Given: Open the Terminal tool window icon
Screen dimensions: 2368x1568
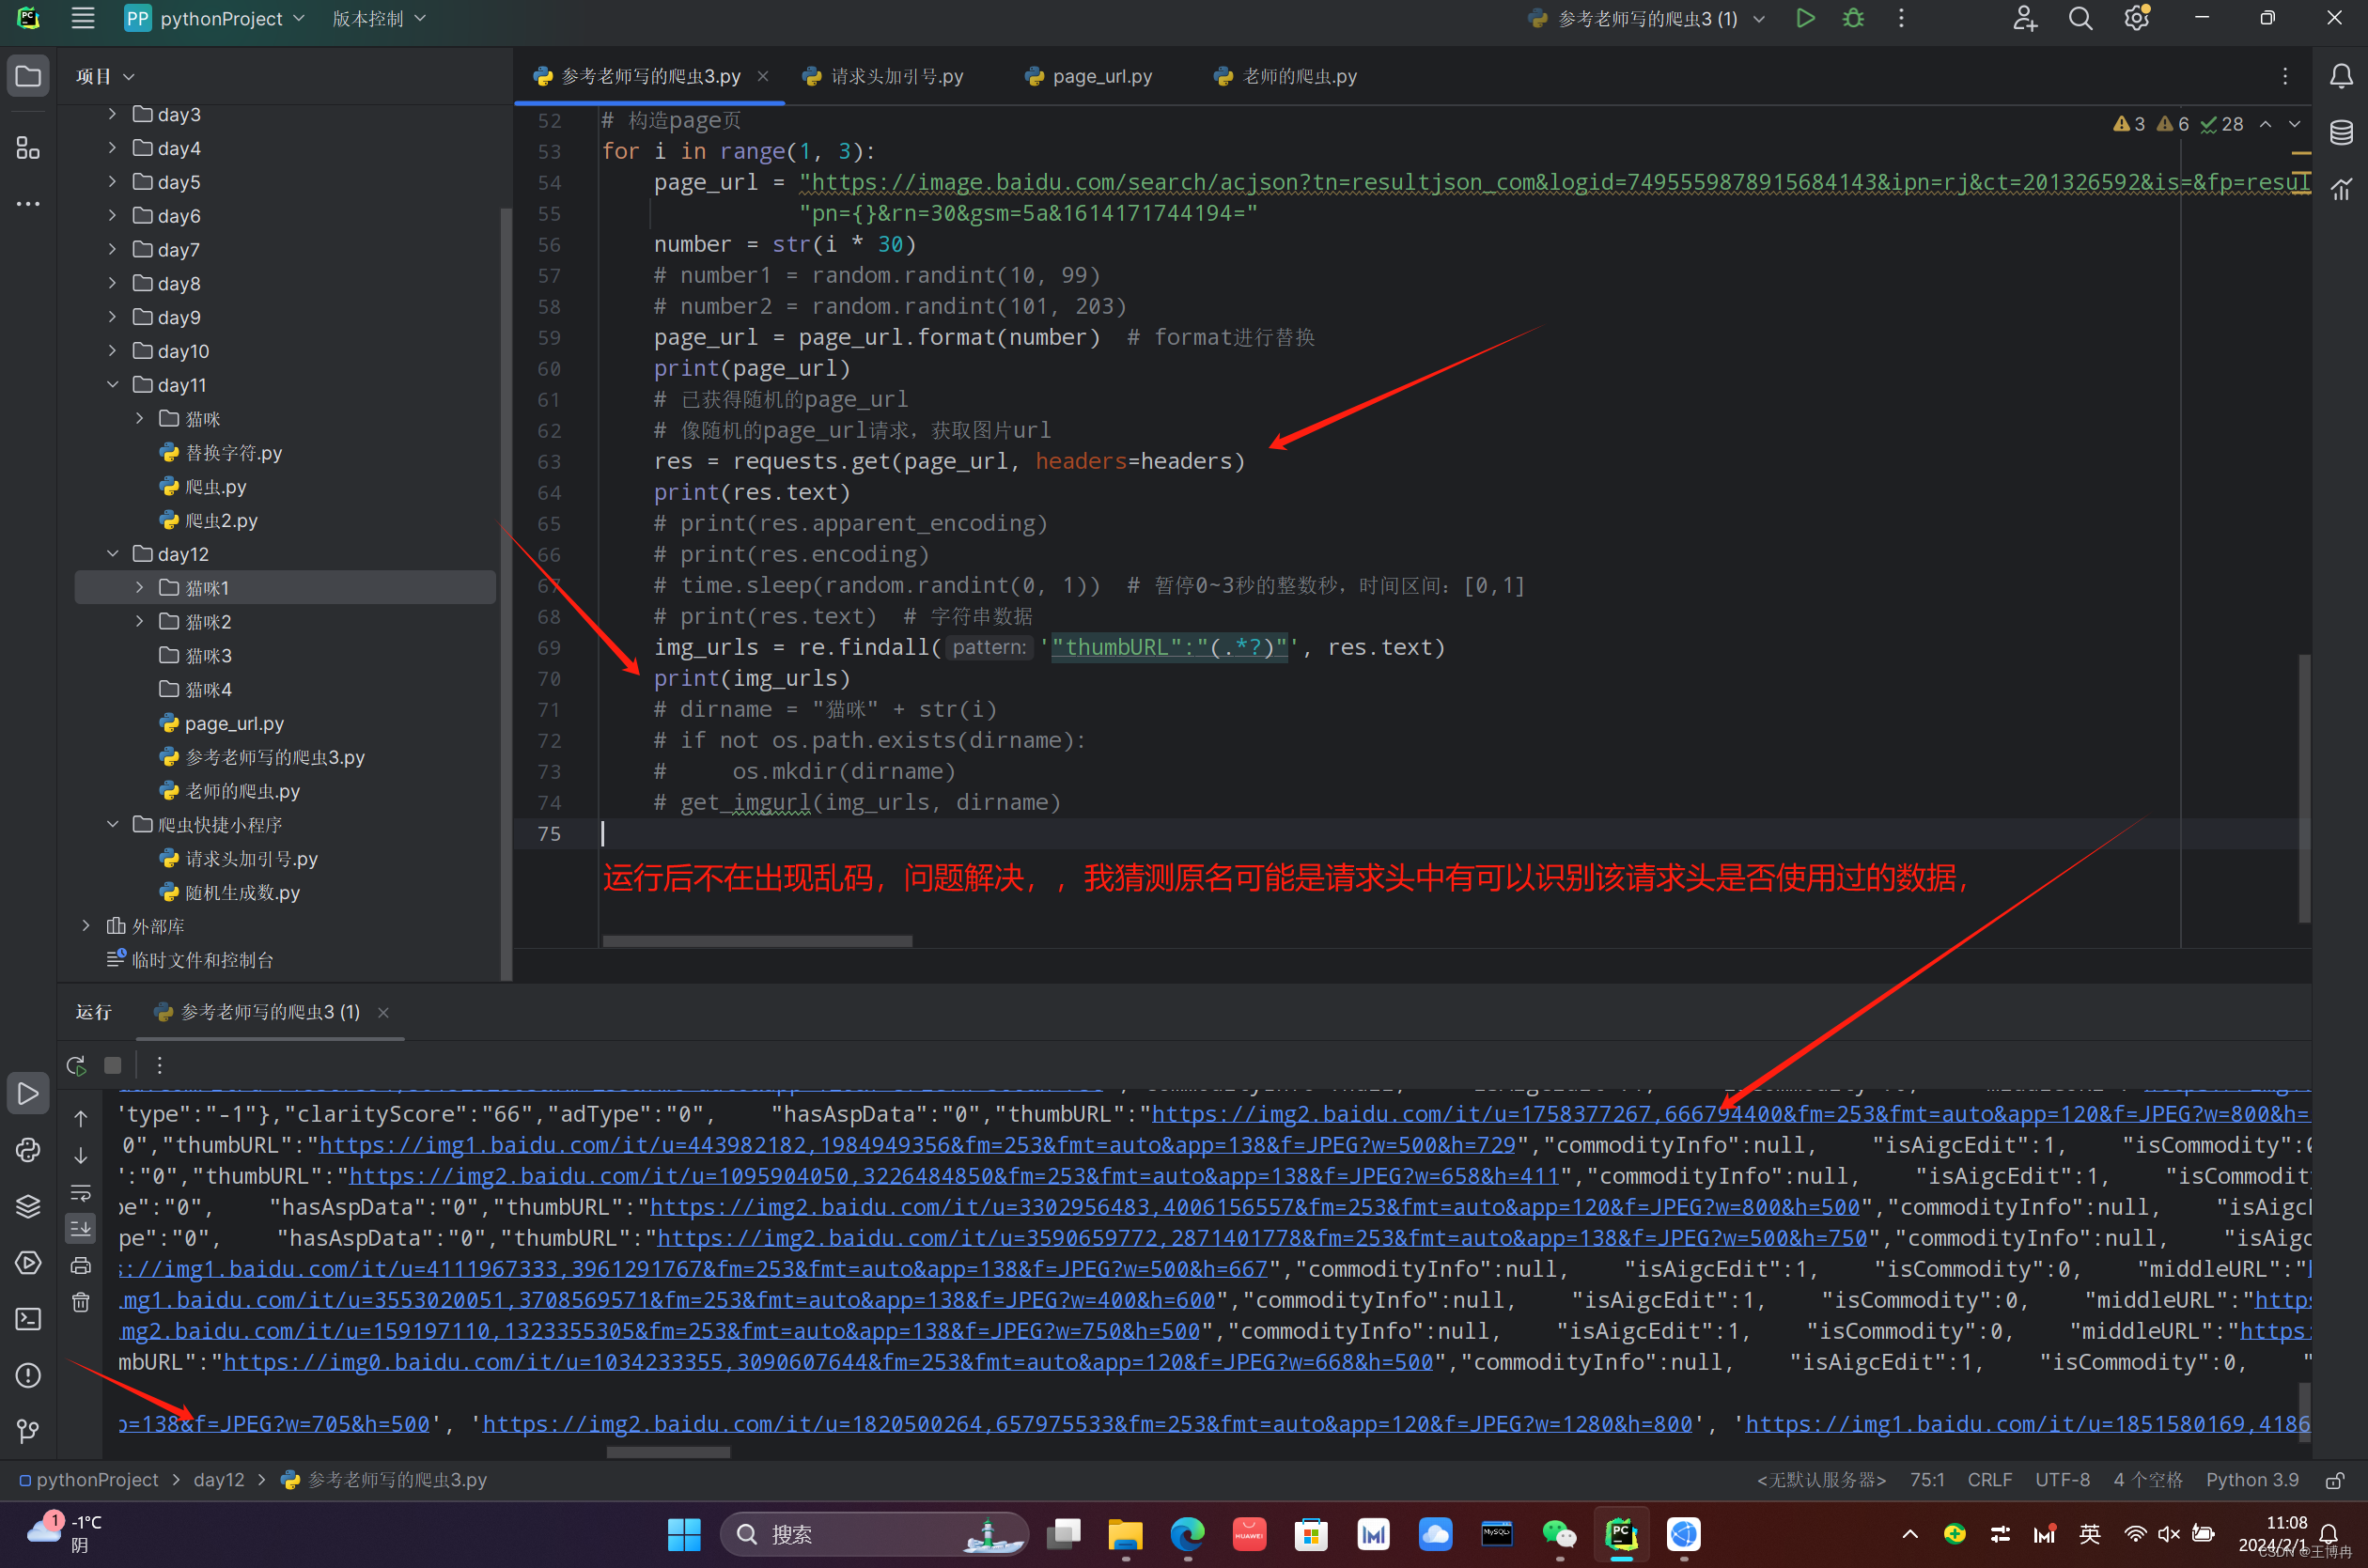Looking at the screenshot, I should tap(28, 1319).
